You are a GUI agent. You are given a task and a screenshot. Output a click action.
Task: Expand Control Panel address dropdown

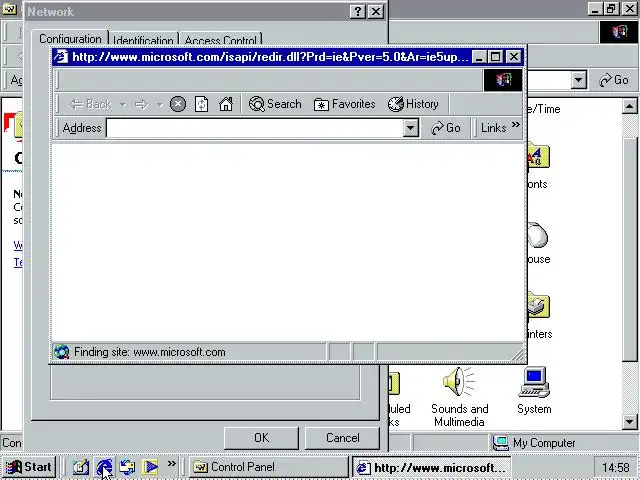coord(578,80)
